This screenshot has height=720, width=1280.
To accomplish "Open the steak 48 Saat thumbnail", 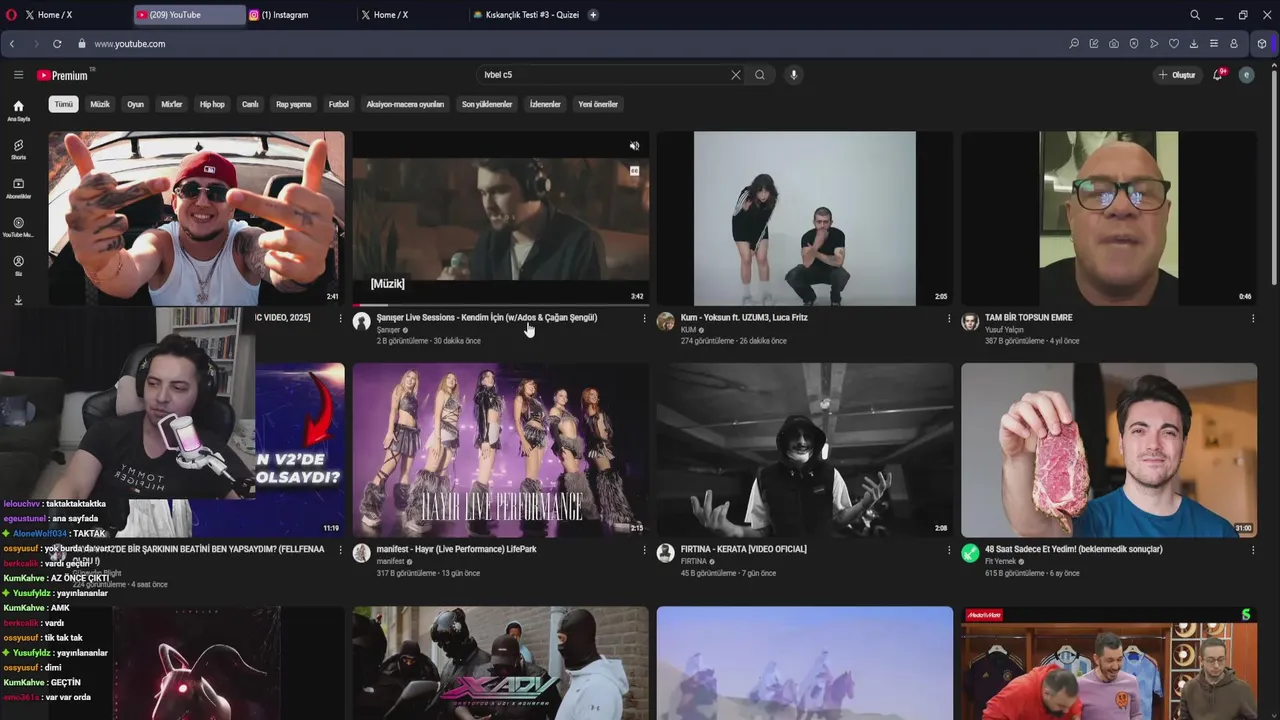I will click(x=1109, y=450).
